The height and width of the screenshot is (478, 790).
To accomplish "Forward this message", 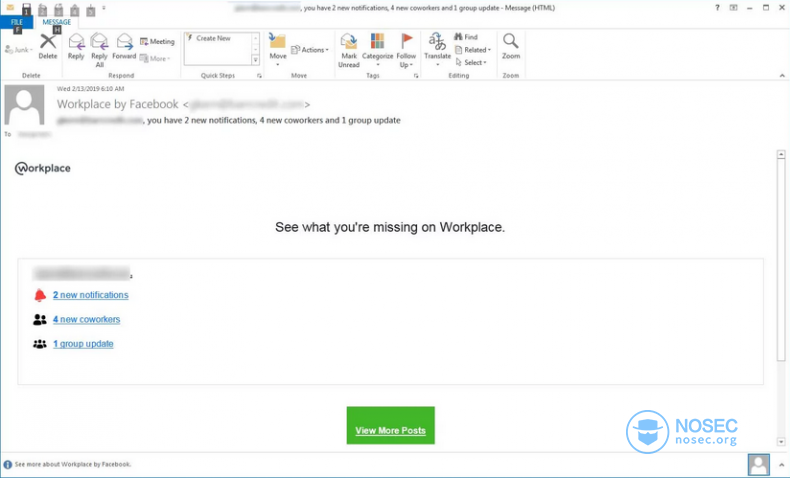I will (124, 46).
